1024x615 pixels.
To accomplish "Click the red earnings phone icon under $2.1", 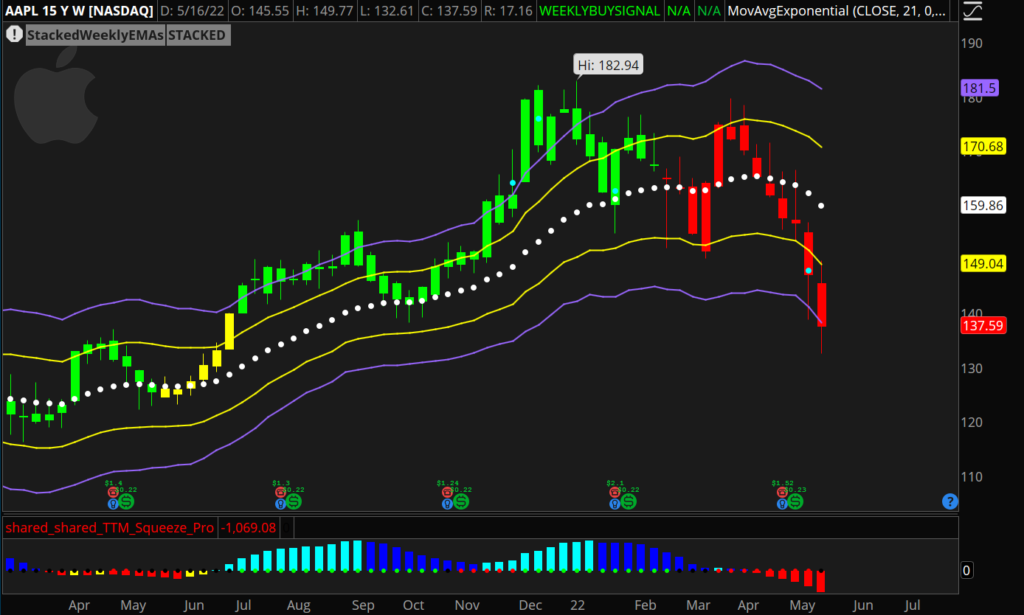I will (x=615, y=492).
